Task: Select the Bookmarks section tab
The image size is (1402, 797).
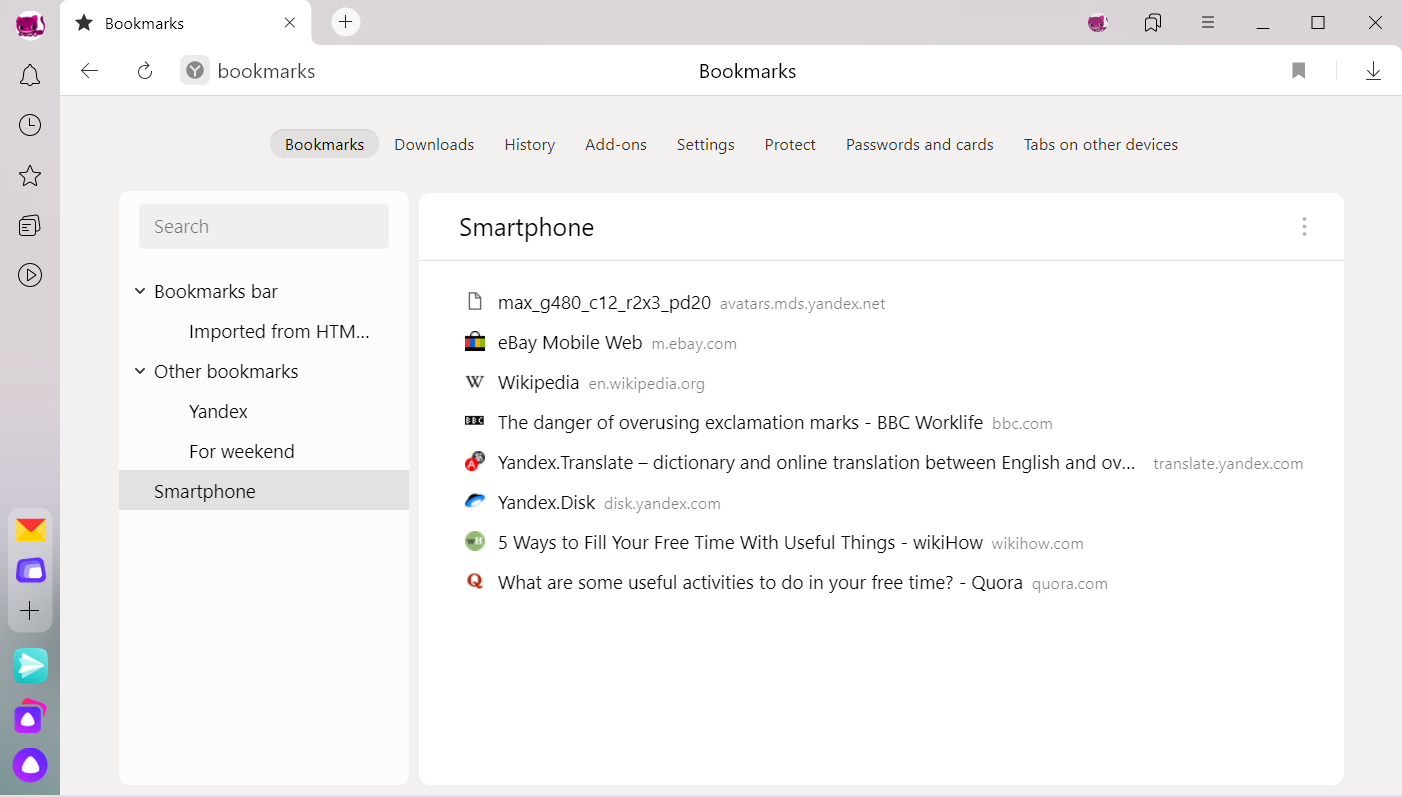Action: tap(324, 144)
